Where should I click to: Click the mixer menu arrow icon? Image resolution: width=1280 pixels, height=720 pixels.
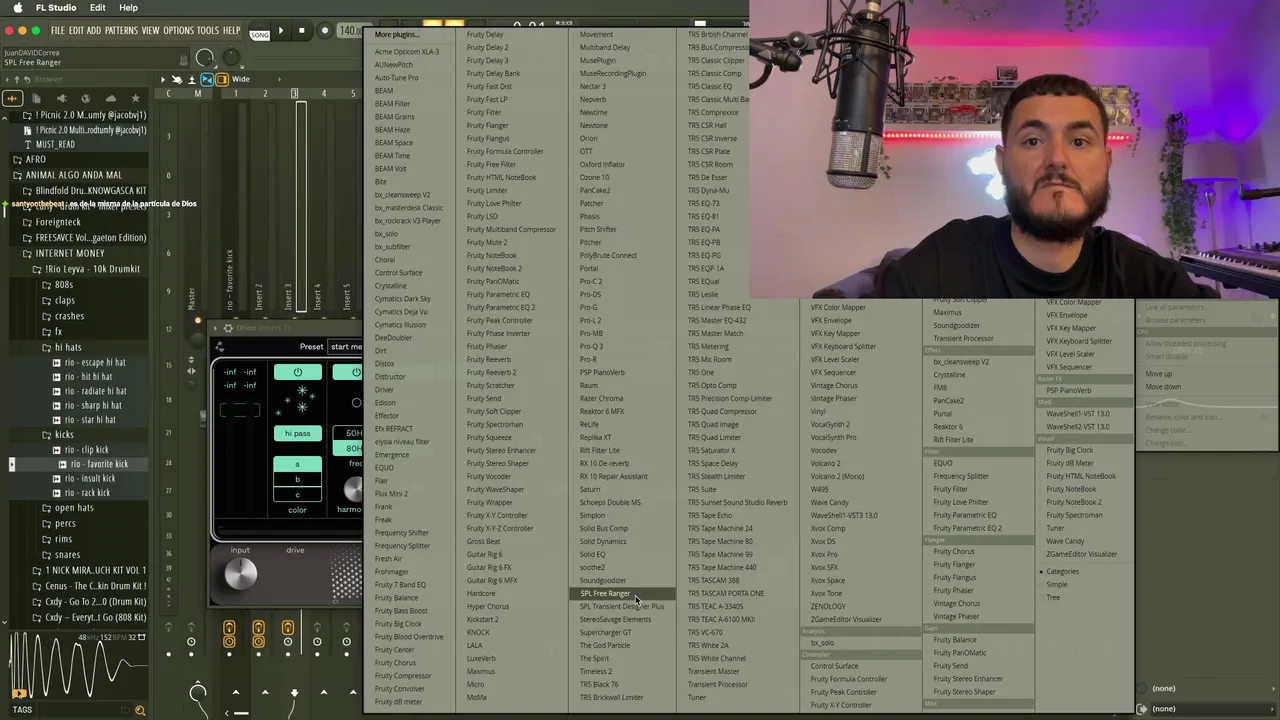pos(163,79)
